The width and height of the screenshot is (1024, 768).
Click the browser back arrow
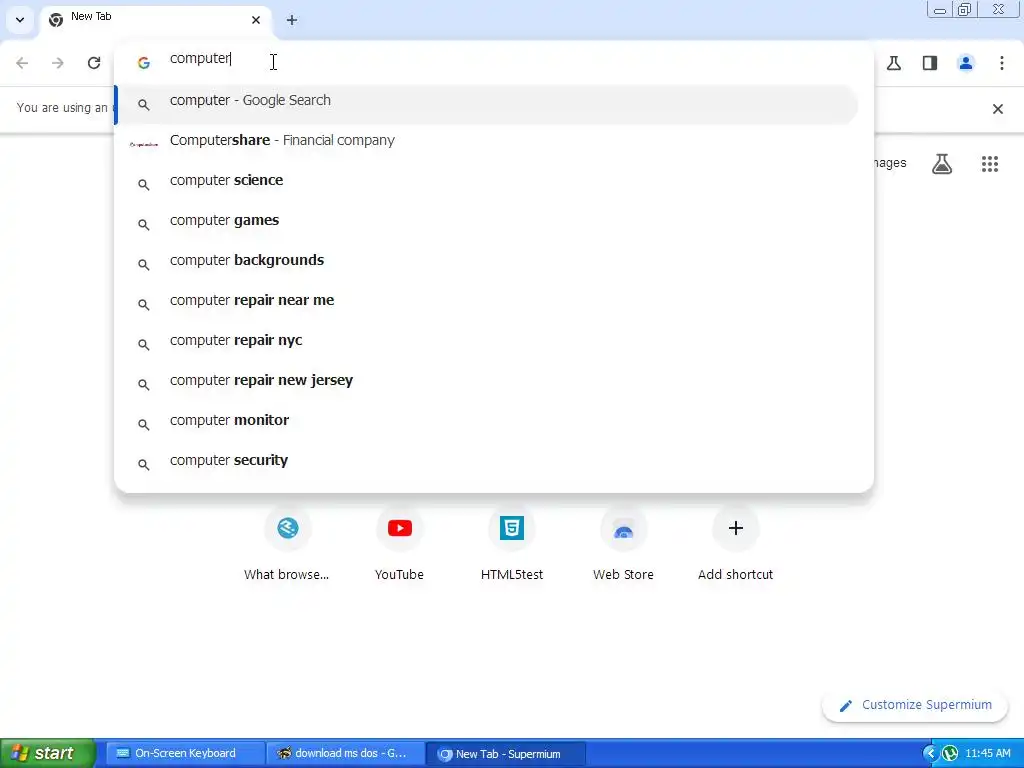click(22, 63)
